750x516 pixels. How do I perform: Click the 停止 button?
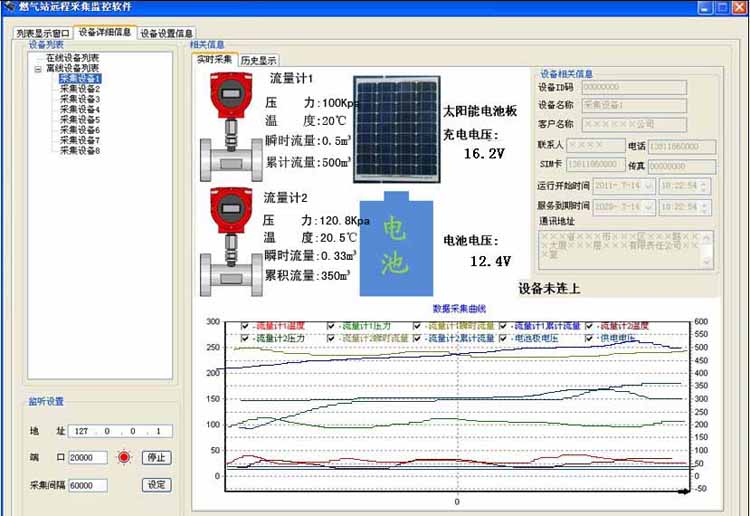coord(156,458)
